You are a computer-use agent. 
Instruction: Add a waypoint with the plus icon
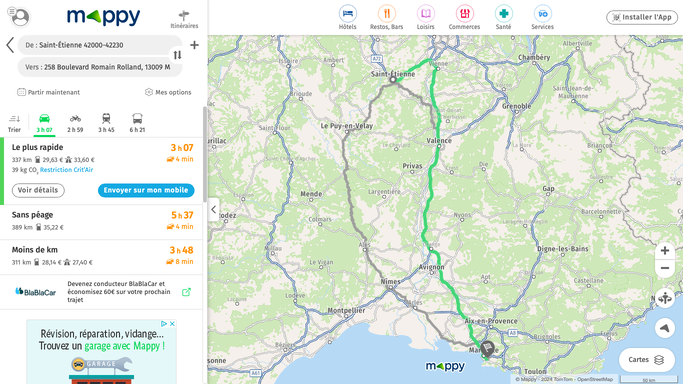[194, 45]
